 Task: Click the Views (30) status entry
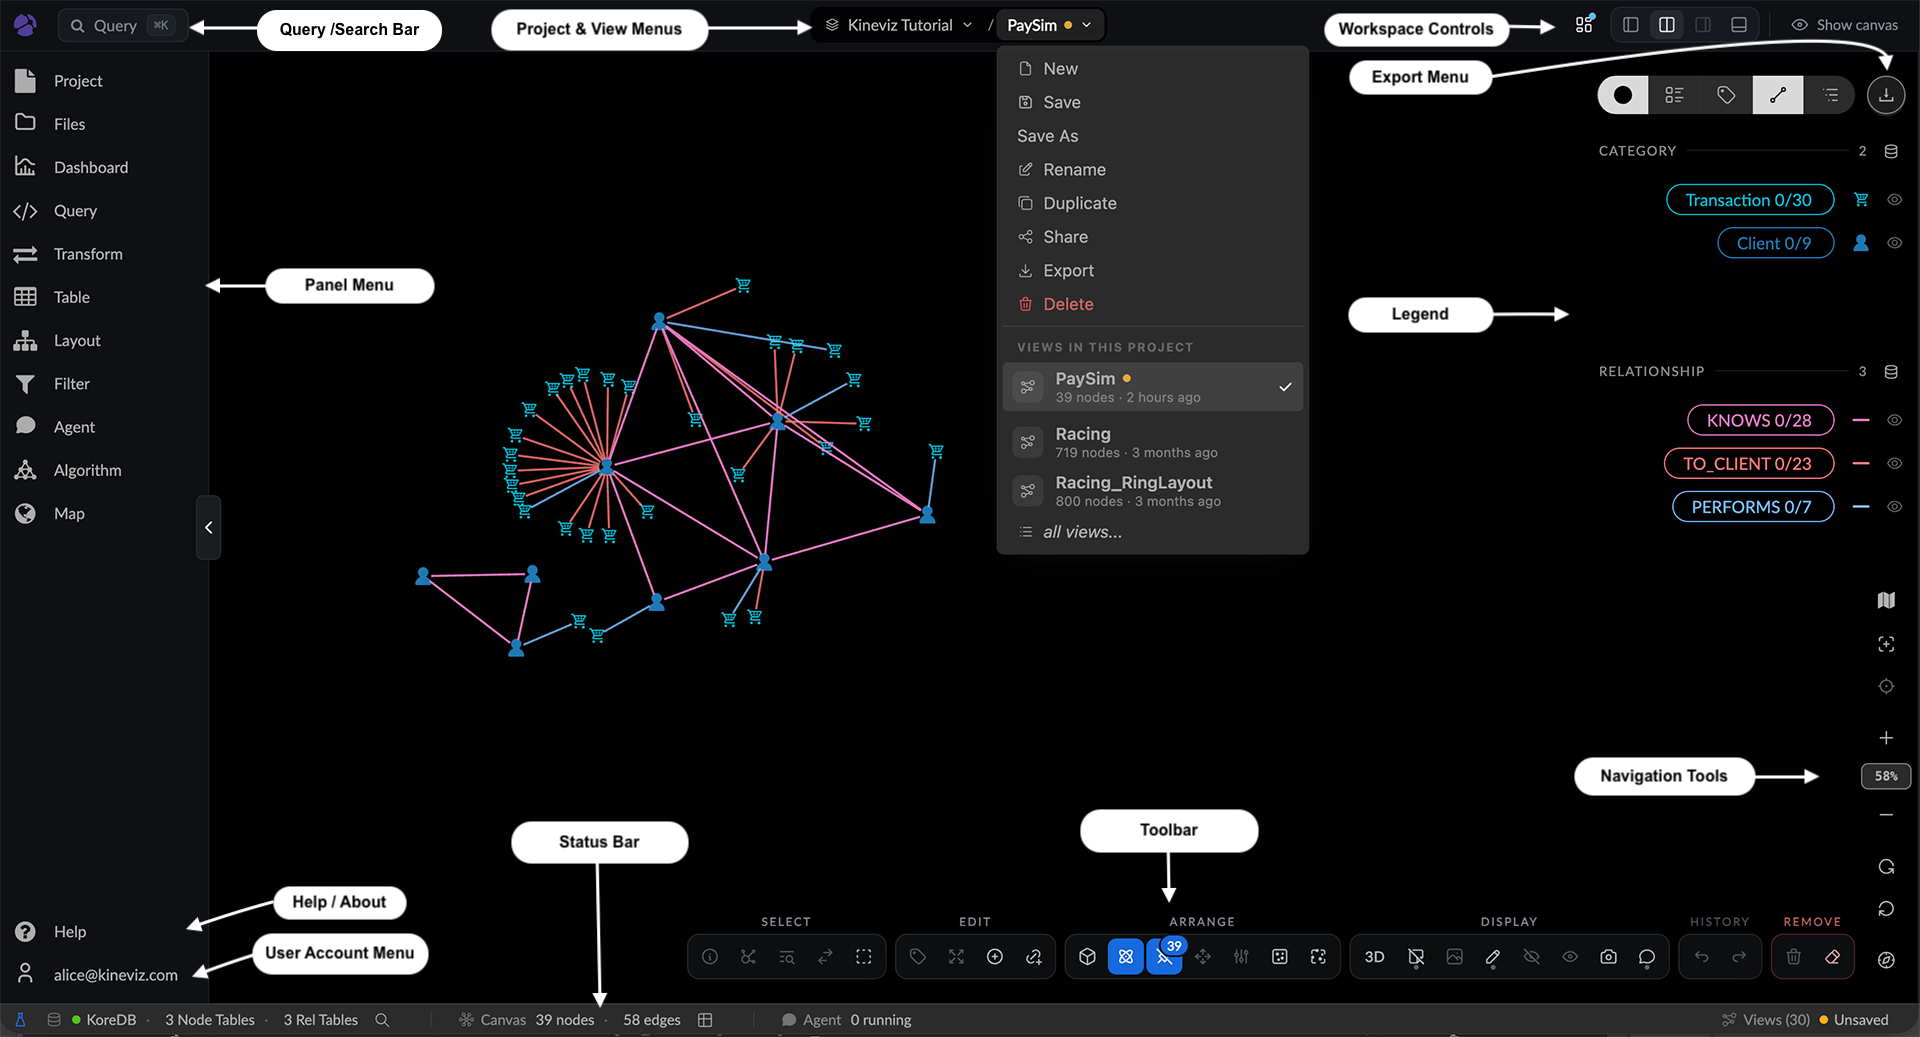1766,1020
